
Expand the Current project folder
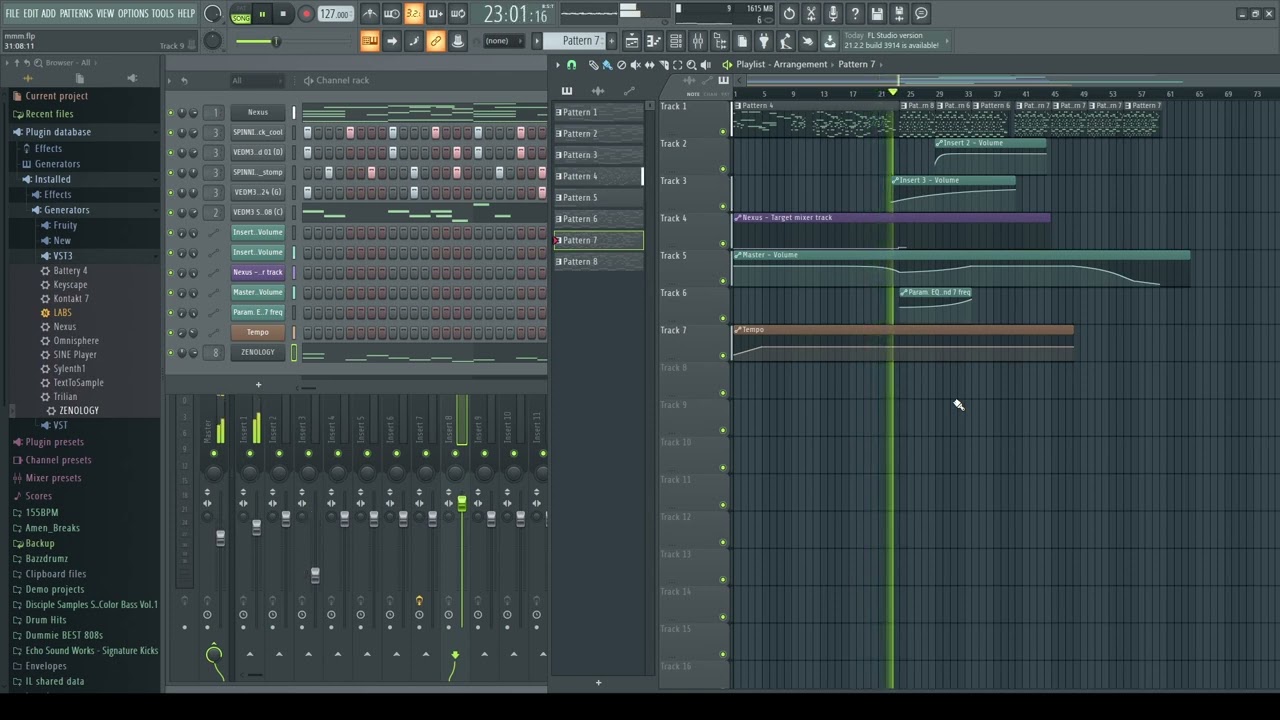pyautogui.click(x=56, y=96)
